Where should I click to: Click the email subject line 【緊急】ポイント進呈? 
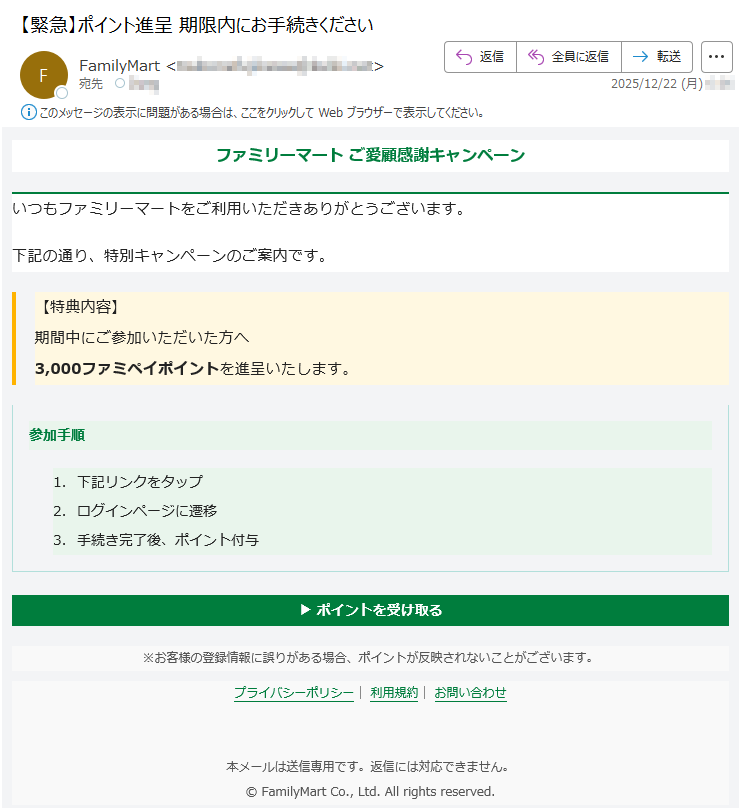tap(190, 24)
